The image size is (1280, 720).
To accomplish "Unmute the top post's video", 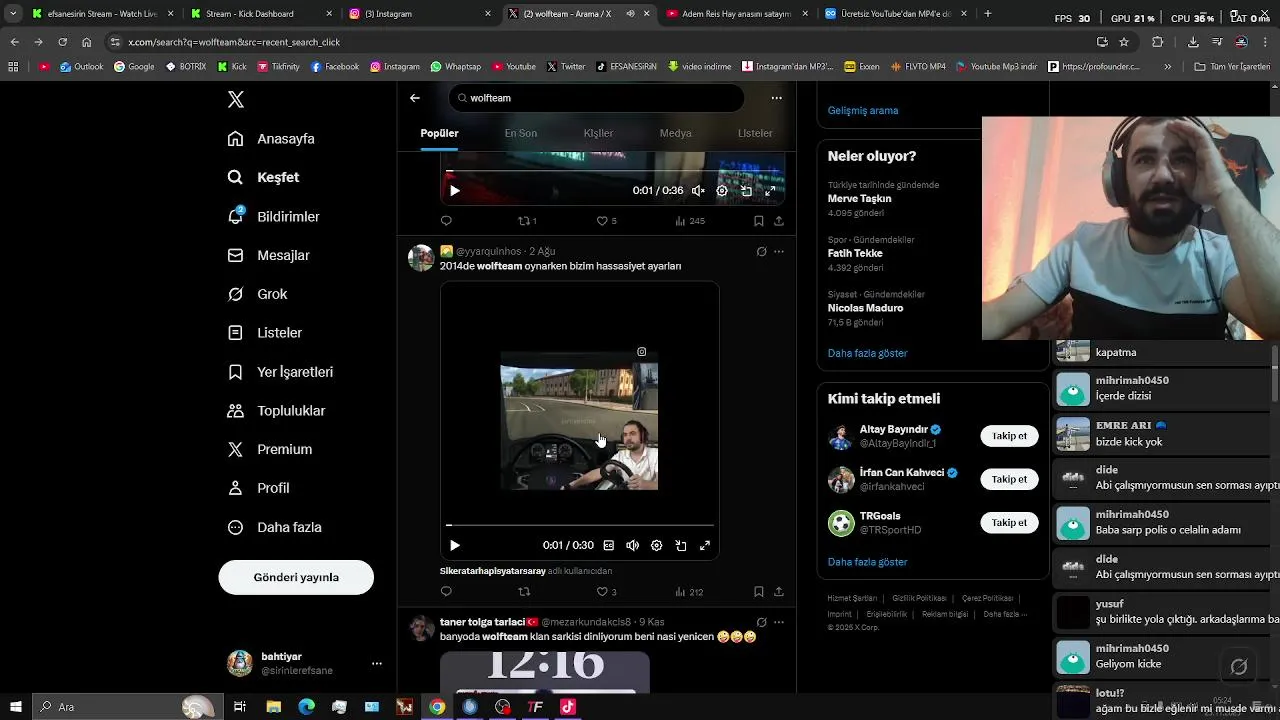I will point(698,191).
